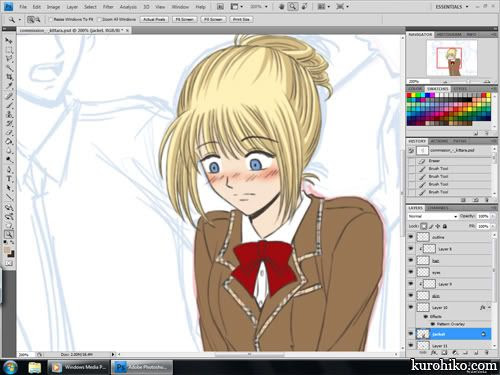Open the blend mode Normal dropdown
The image size is (500, 375).
pos(433,216)
